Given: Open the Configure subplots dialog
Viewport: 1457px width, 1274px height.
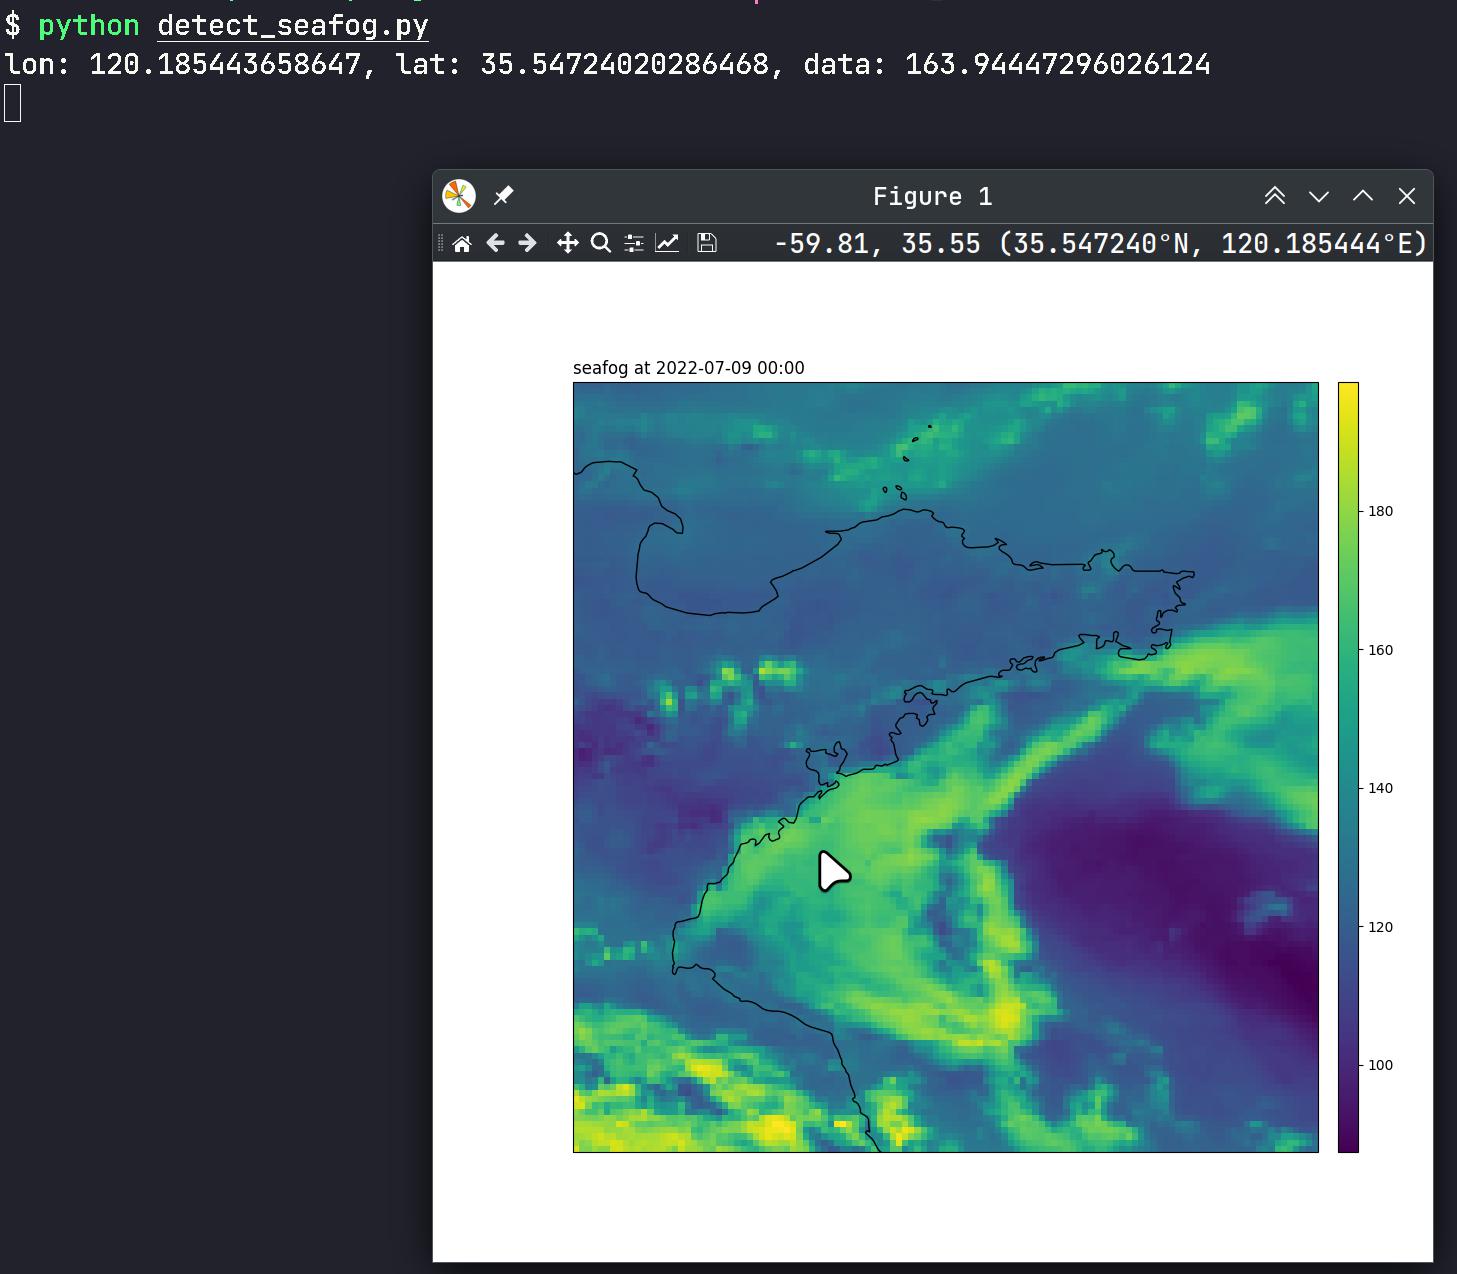Looking at the screenshot, I should click(634, 243).
